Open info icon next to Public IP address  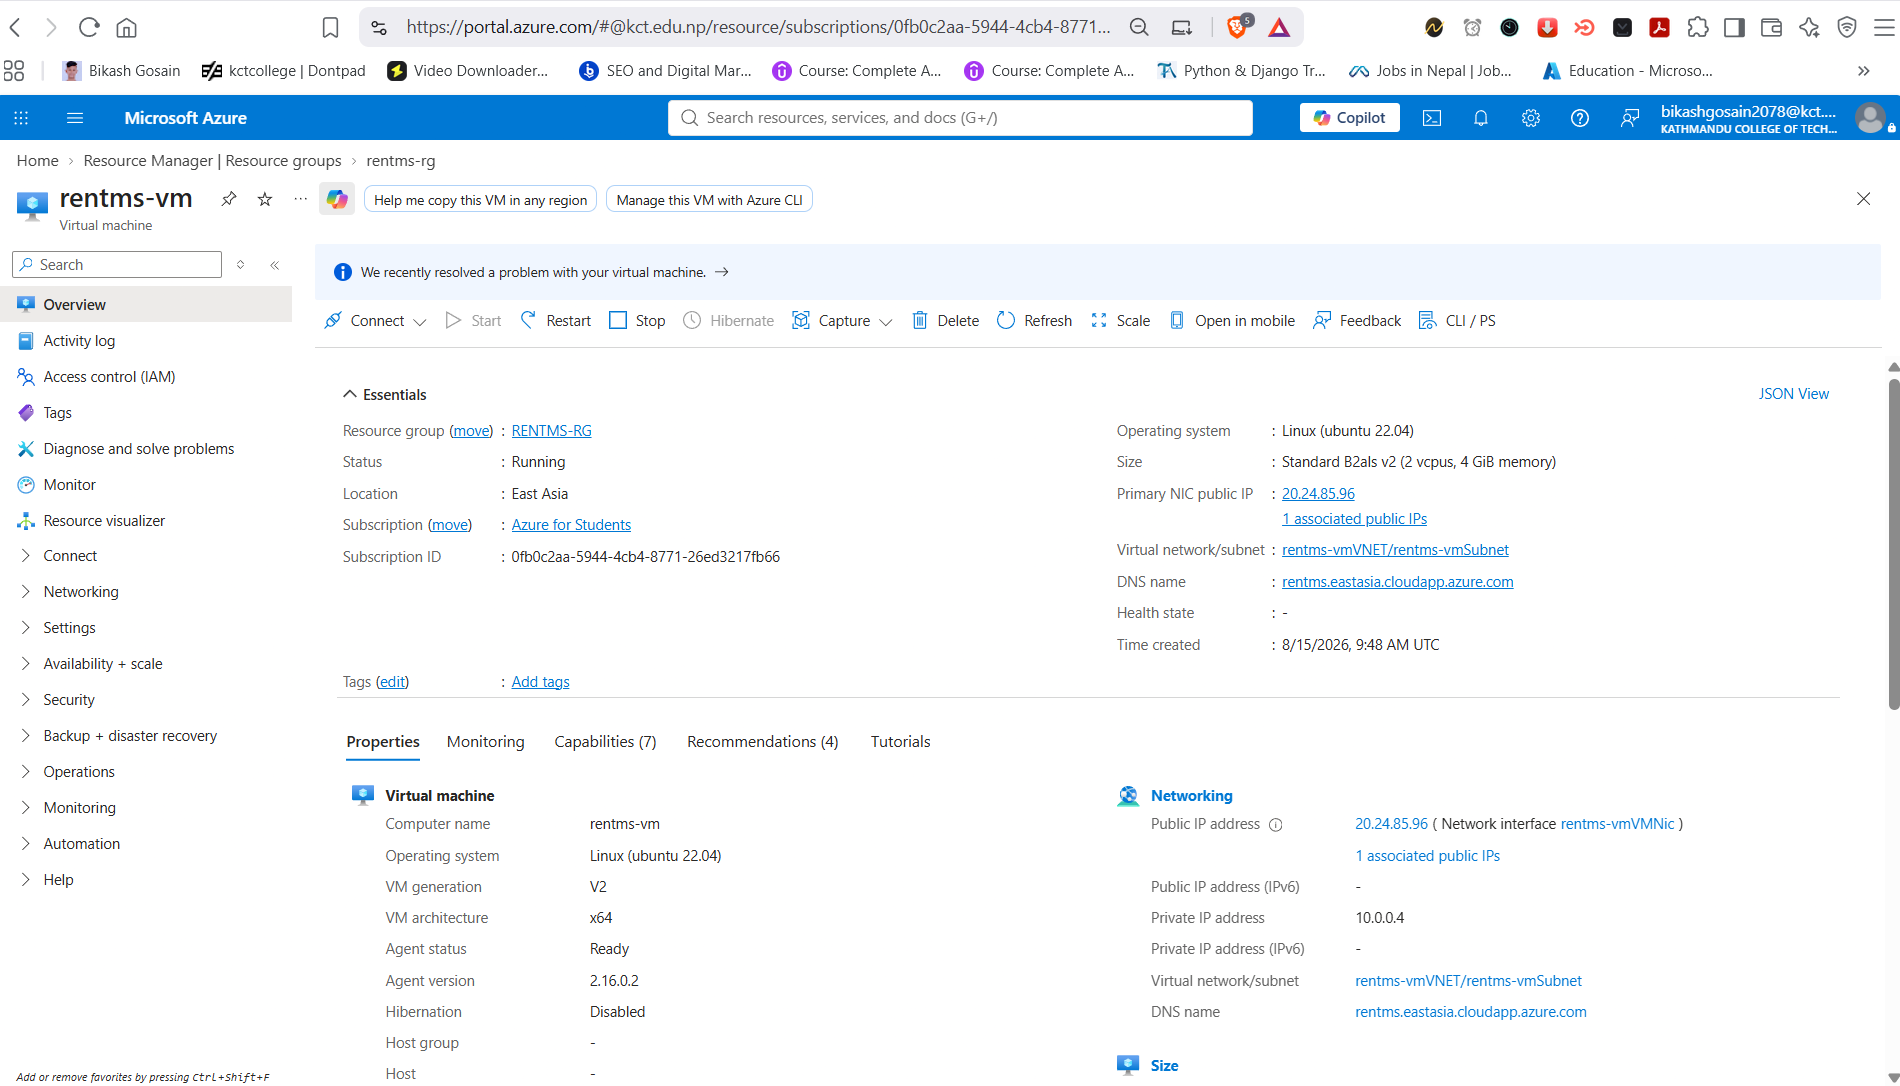click(x=1276, y=825)
